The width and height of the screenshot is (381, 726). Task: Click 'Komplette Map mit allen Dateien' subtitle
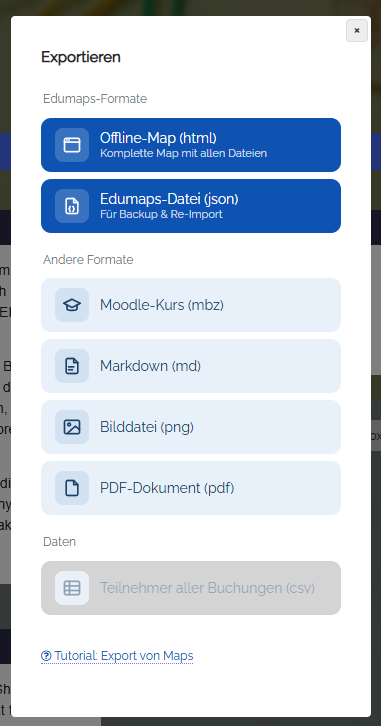(183, 153)
